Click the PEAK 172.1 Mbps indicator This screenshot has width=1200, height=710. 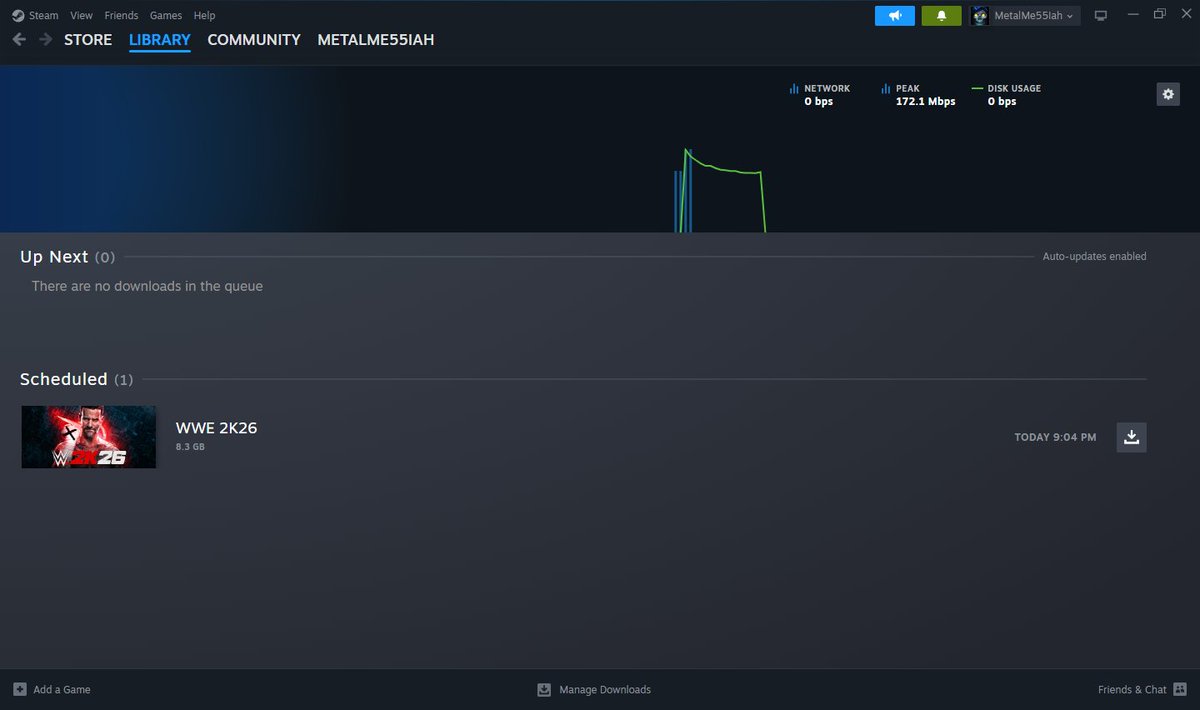pyautogui.click(x=918, y=95)
